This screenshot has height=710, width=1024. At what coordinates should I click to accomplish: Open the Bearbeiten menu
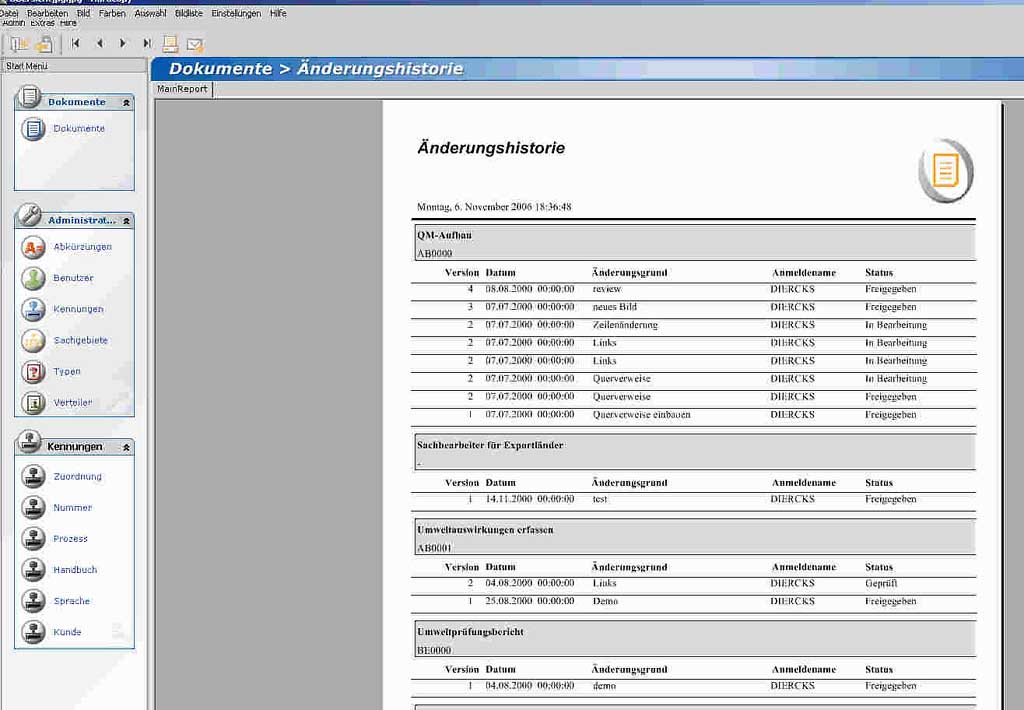47,13
